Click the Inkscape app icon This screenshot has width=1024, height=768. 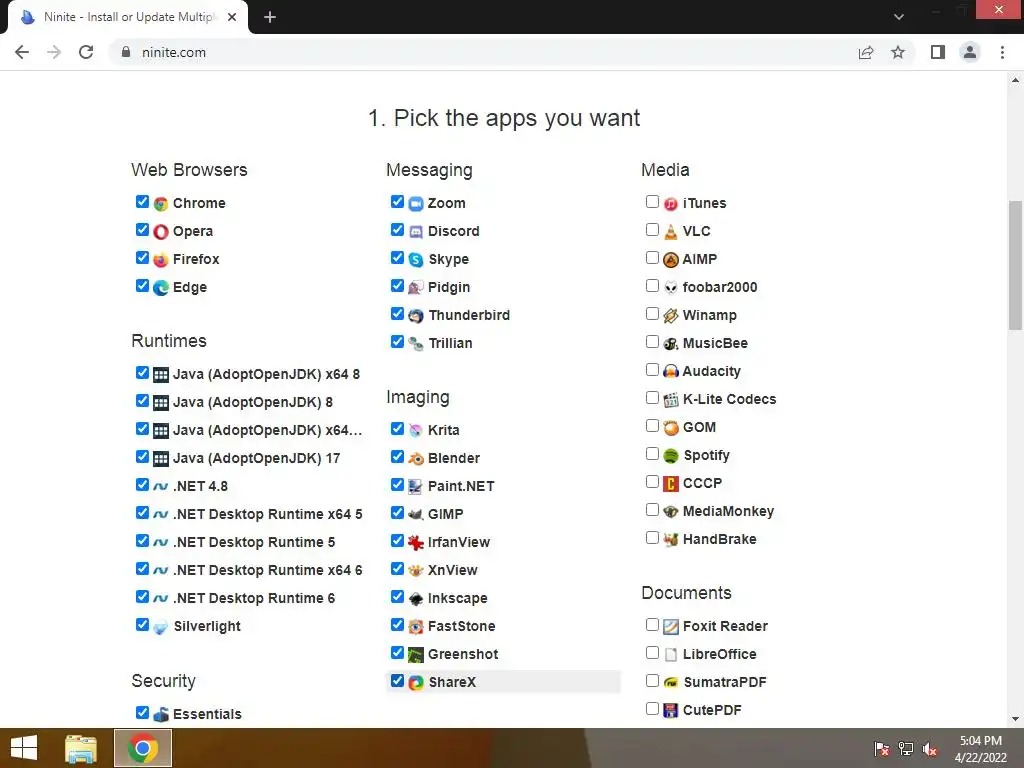(416, 599)
